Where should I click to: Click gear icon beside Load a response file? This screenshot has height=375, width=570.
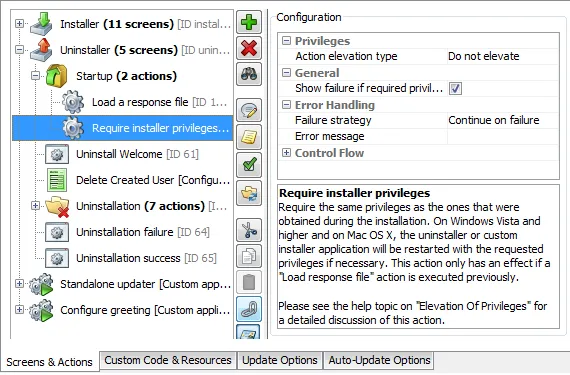tap(73, 102)
